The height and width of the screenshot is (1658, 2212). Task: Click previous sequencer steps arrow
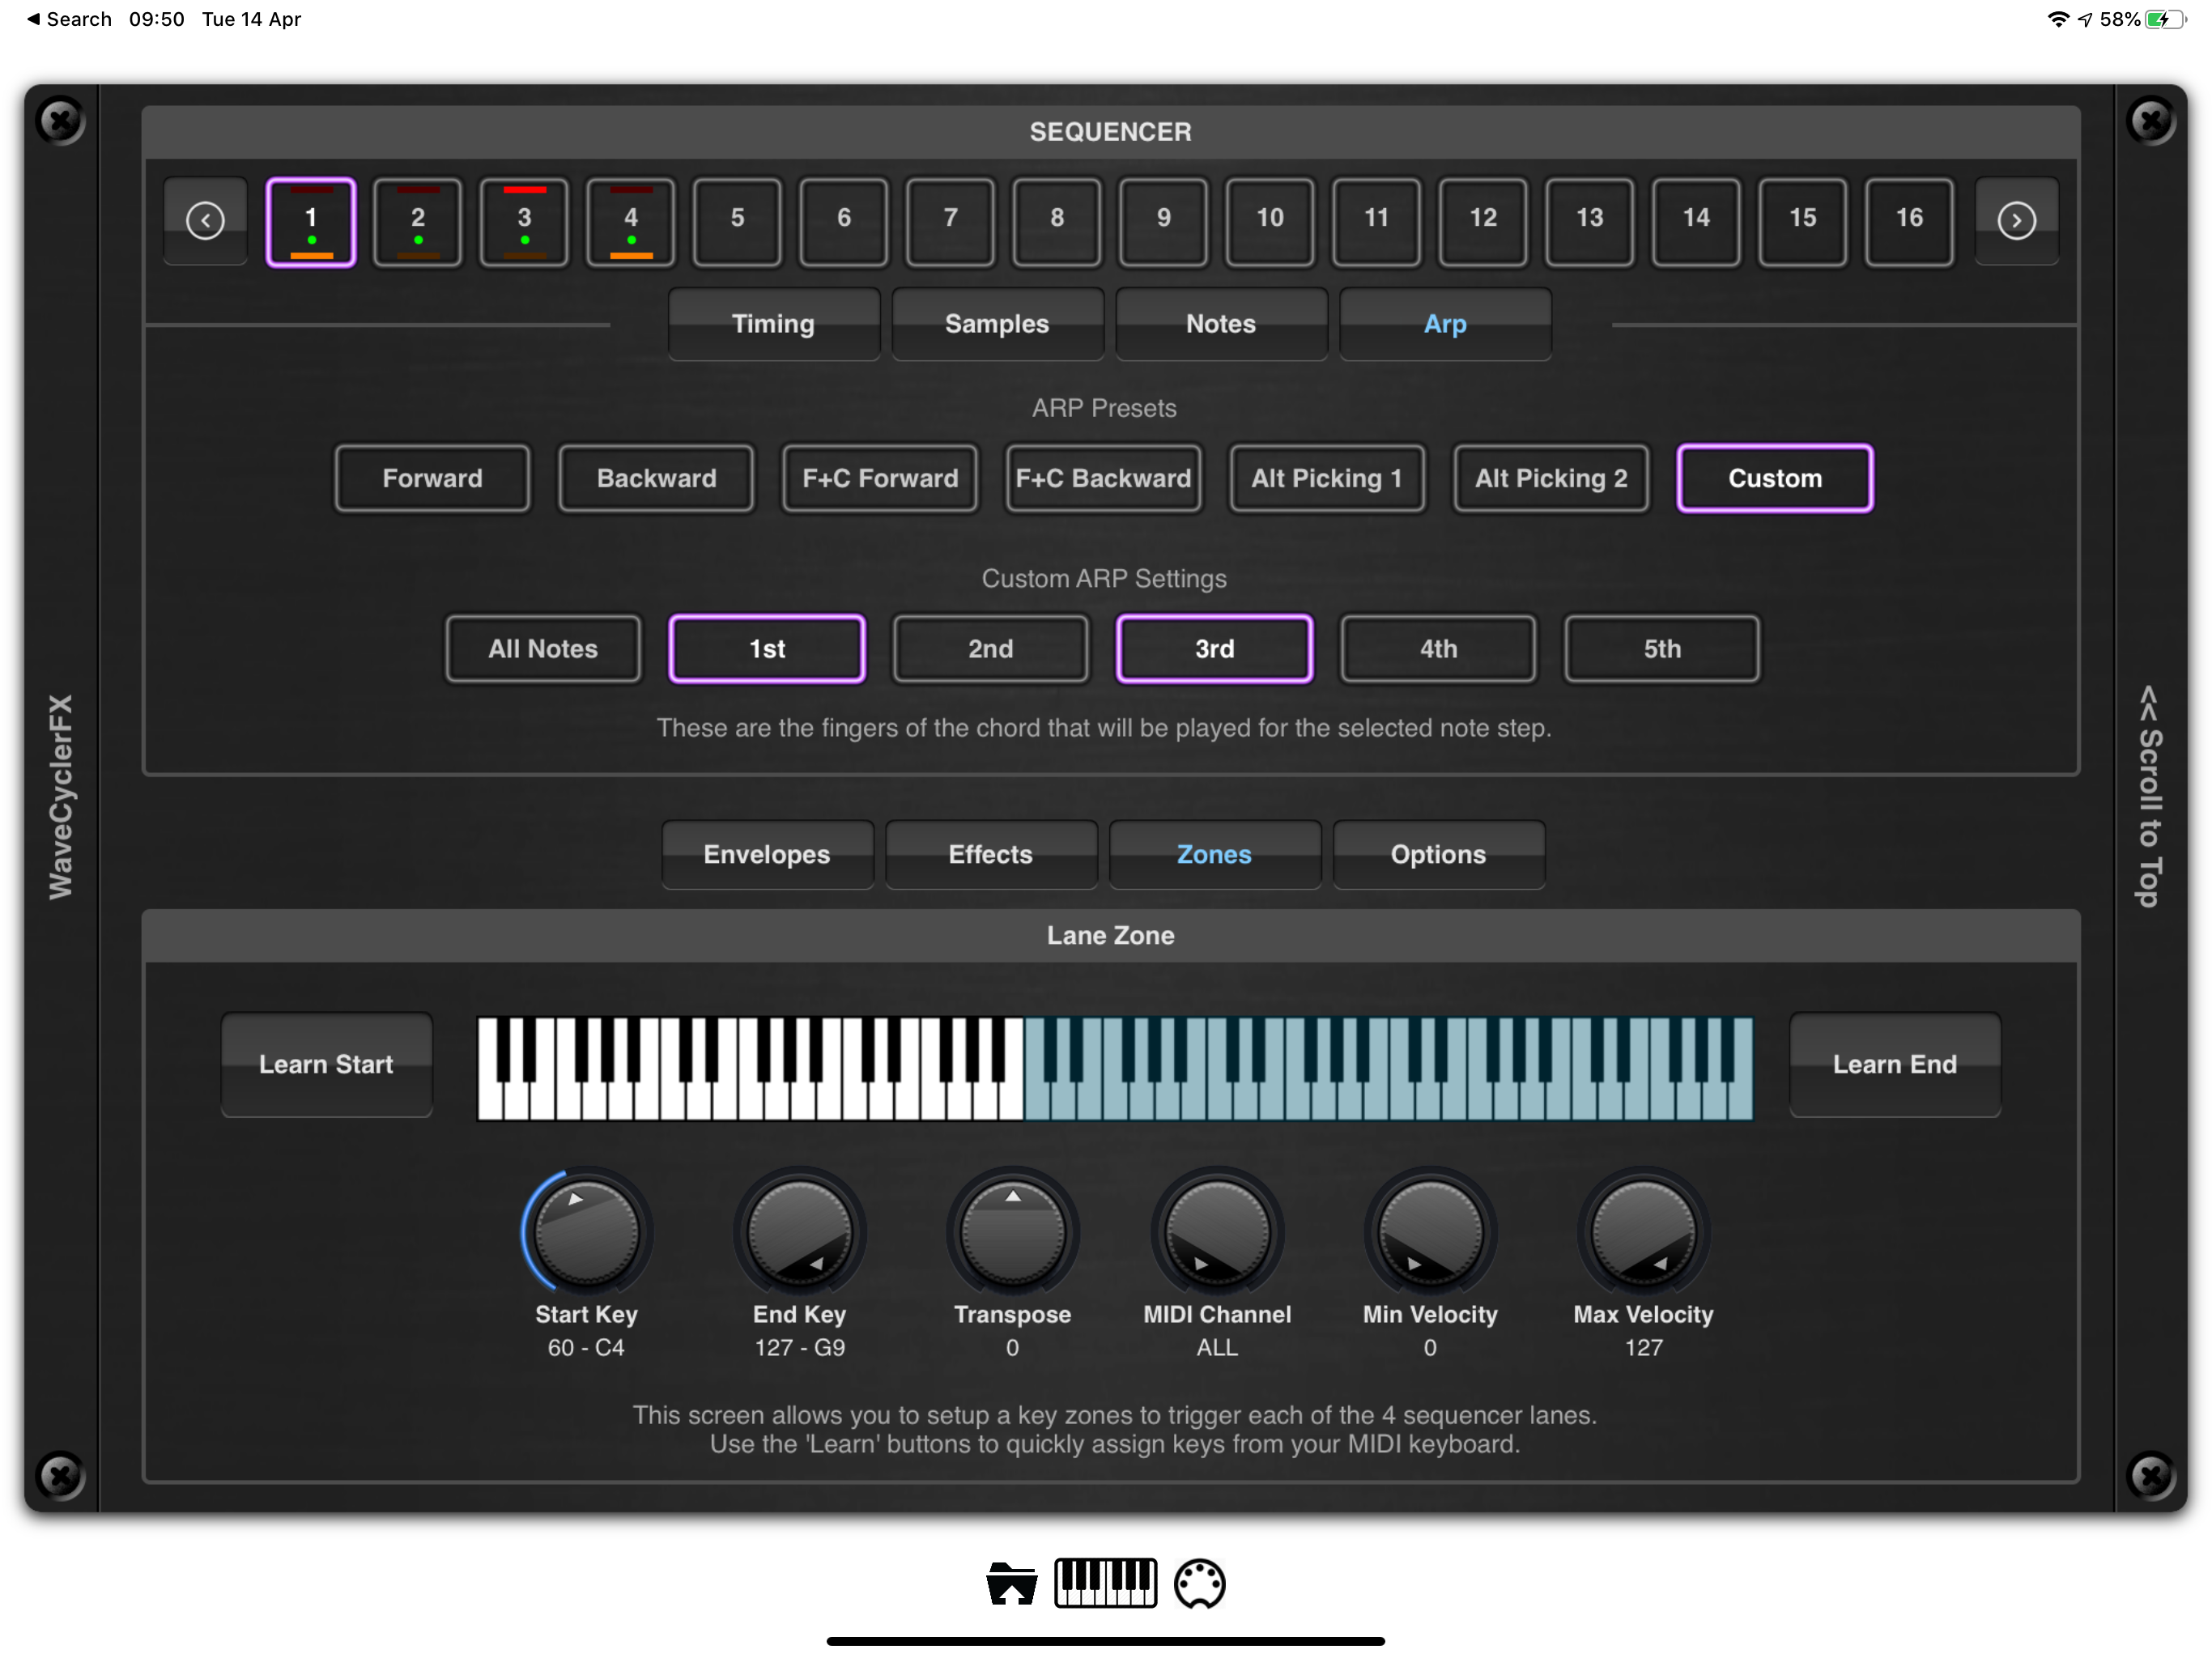[206, 220]
